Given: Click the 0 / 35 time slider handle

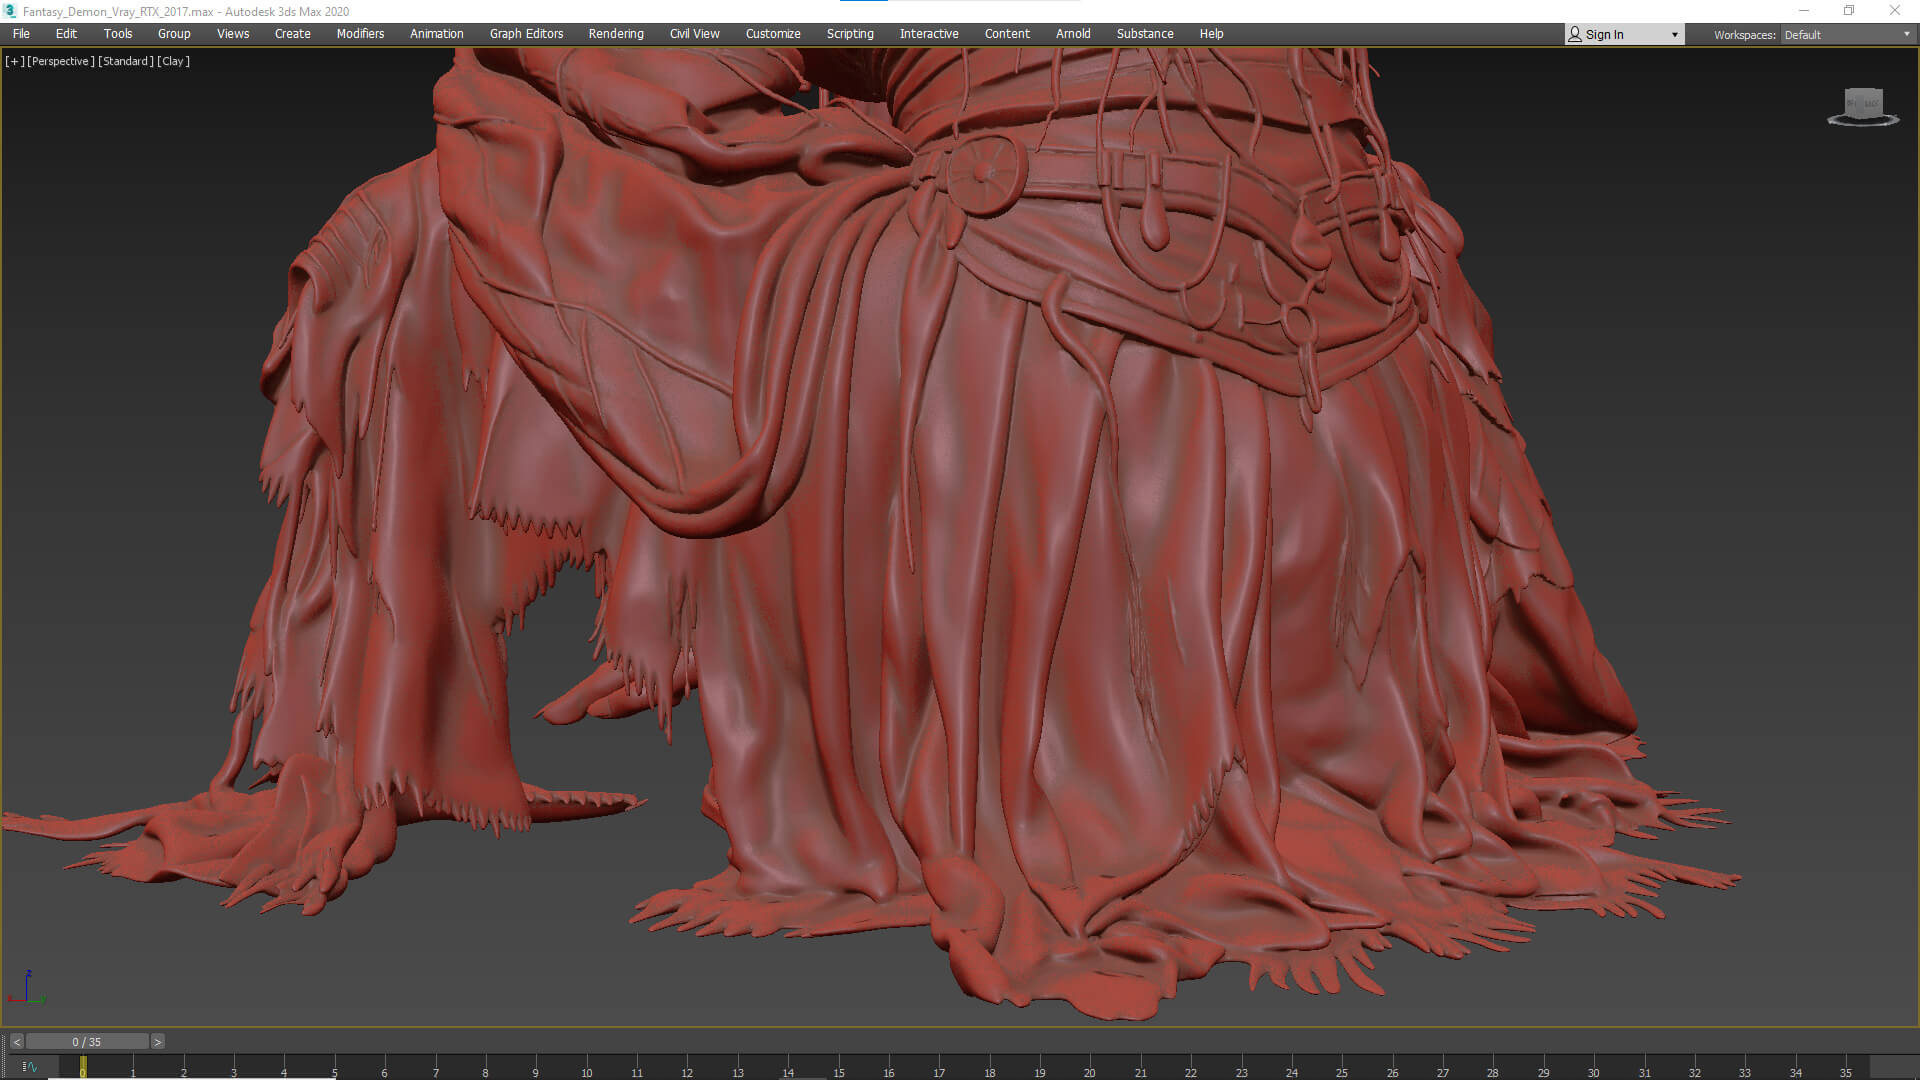Looking at the screenshot, I should (x=87, y=1042).
